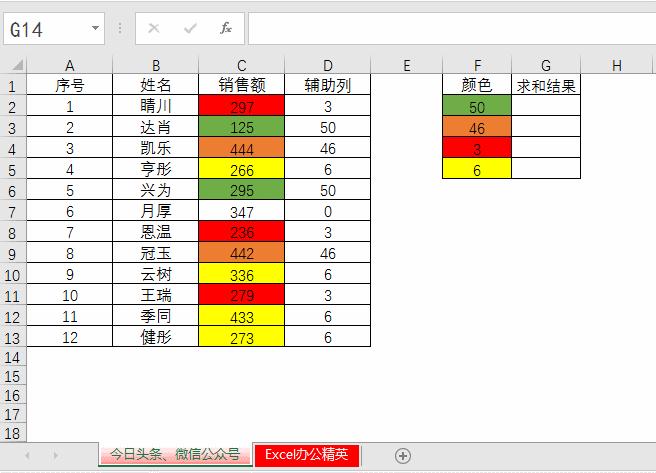
Task: Select column A header
Action: coord(70,65)
